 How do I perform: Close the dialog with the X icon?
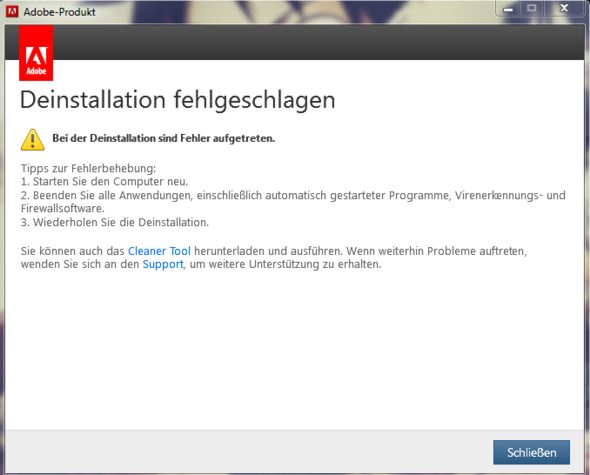[564, 8]
